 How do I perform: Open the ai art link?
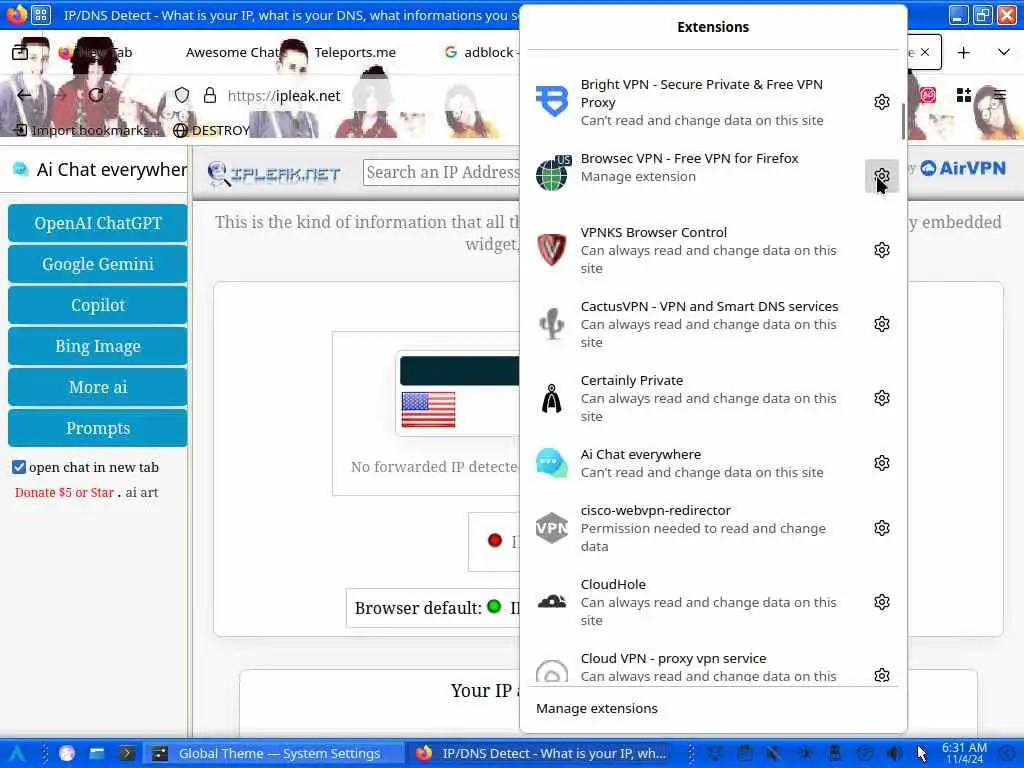click(142, 492)
